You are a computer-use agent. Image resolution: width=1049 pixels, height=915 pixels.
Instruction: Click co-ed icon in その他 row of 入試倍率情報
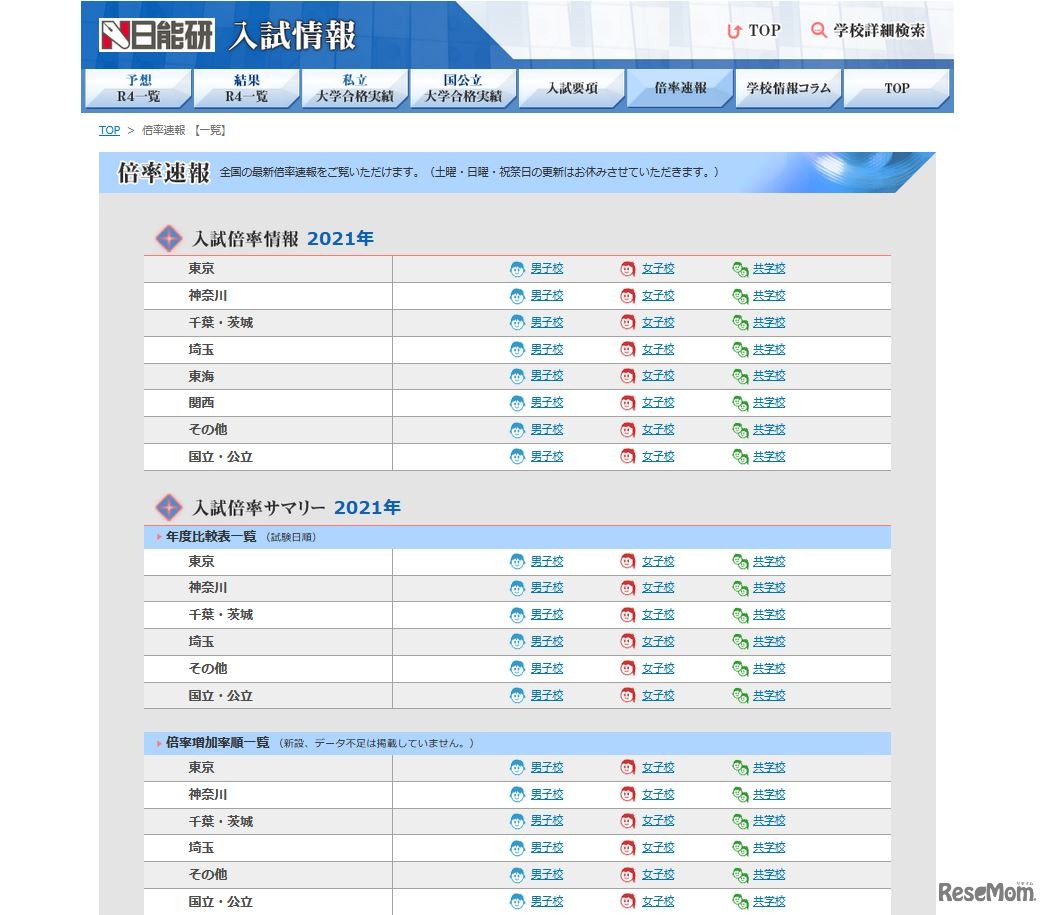pyautogui.click(x=740, y=429)
